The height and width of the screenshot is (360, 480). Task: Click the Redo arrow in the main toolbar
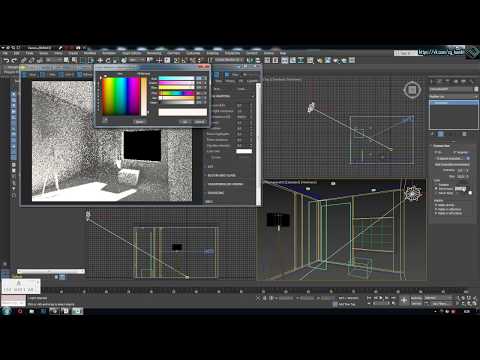point(14,60)
